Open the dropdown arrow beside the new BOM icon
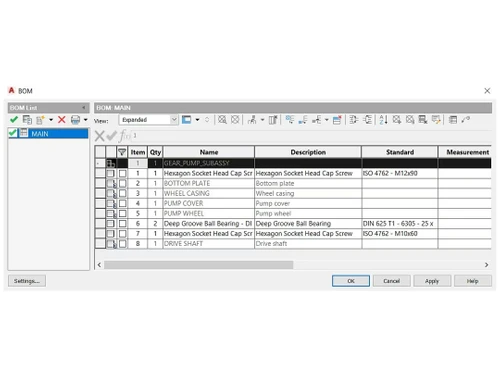The image size is (500, 375). pyautogui.click(x=51, y=119)
